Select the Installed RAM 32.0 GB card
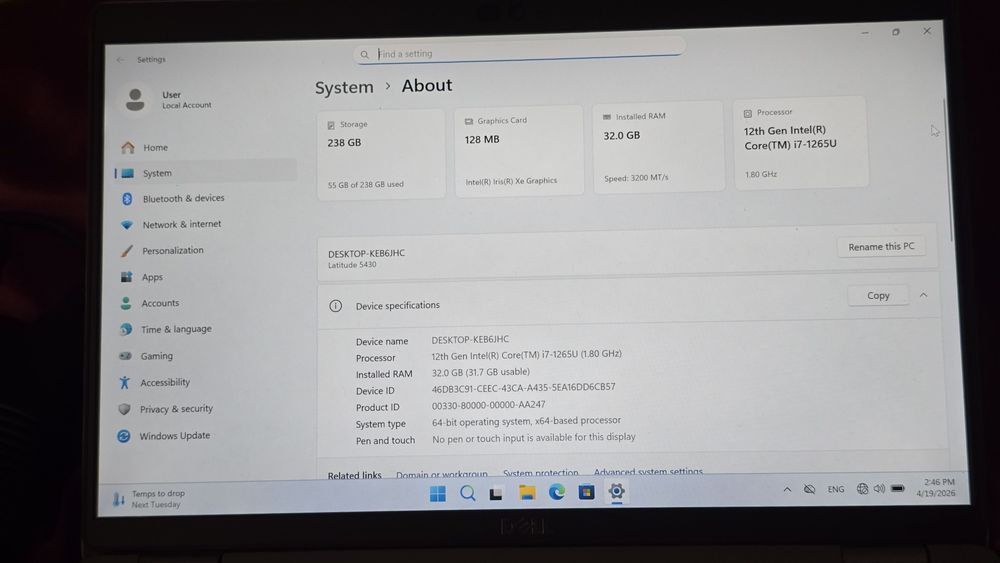 coord(658,146)
